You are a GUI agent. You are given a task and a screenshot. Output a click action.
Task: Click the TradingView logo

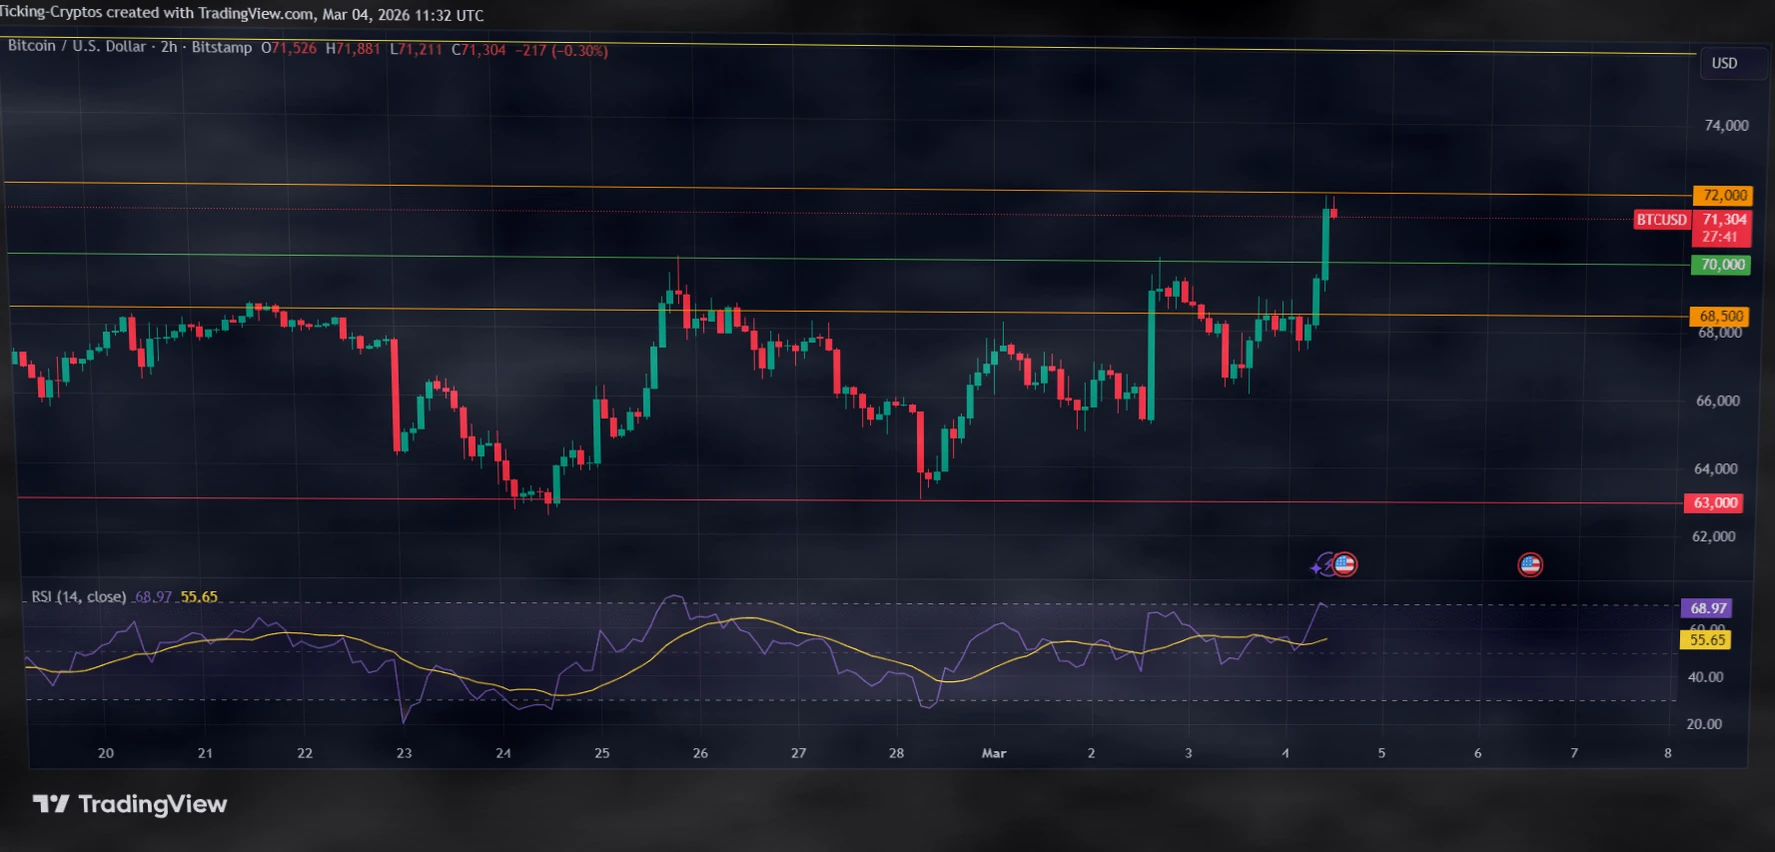coord(130,804)
